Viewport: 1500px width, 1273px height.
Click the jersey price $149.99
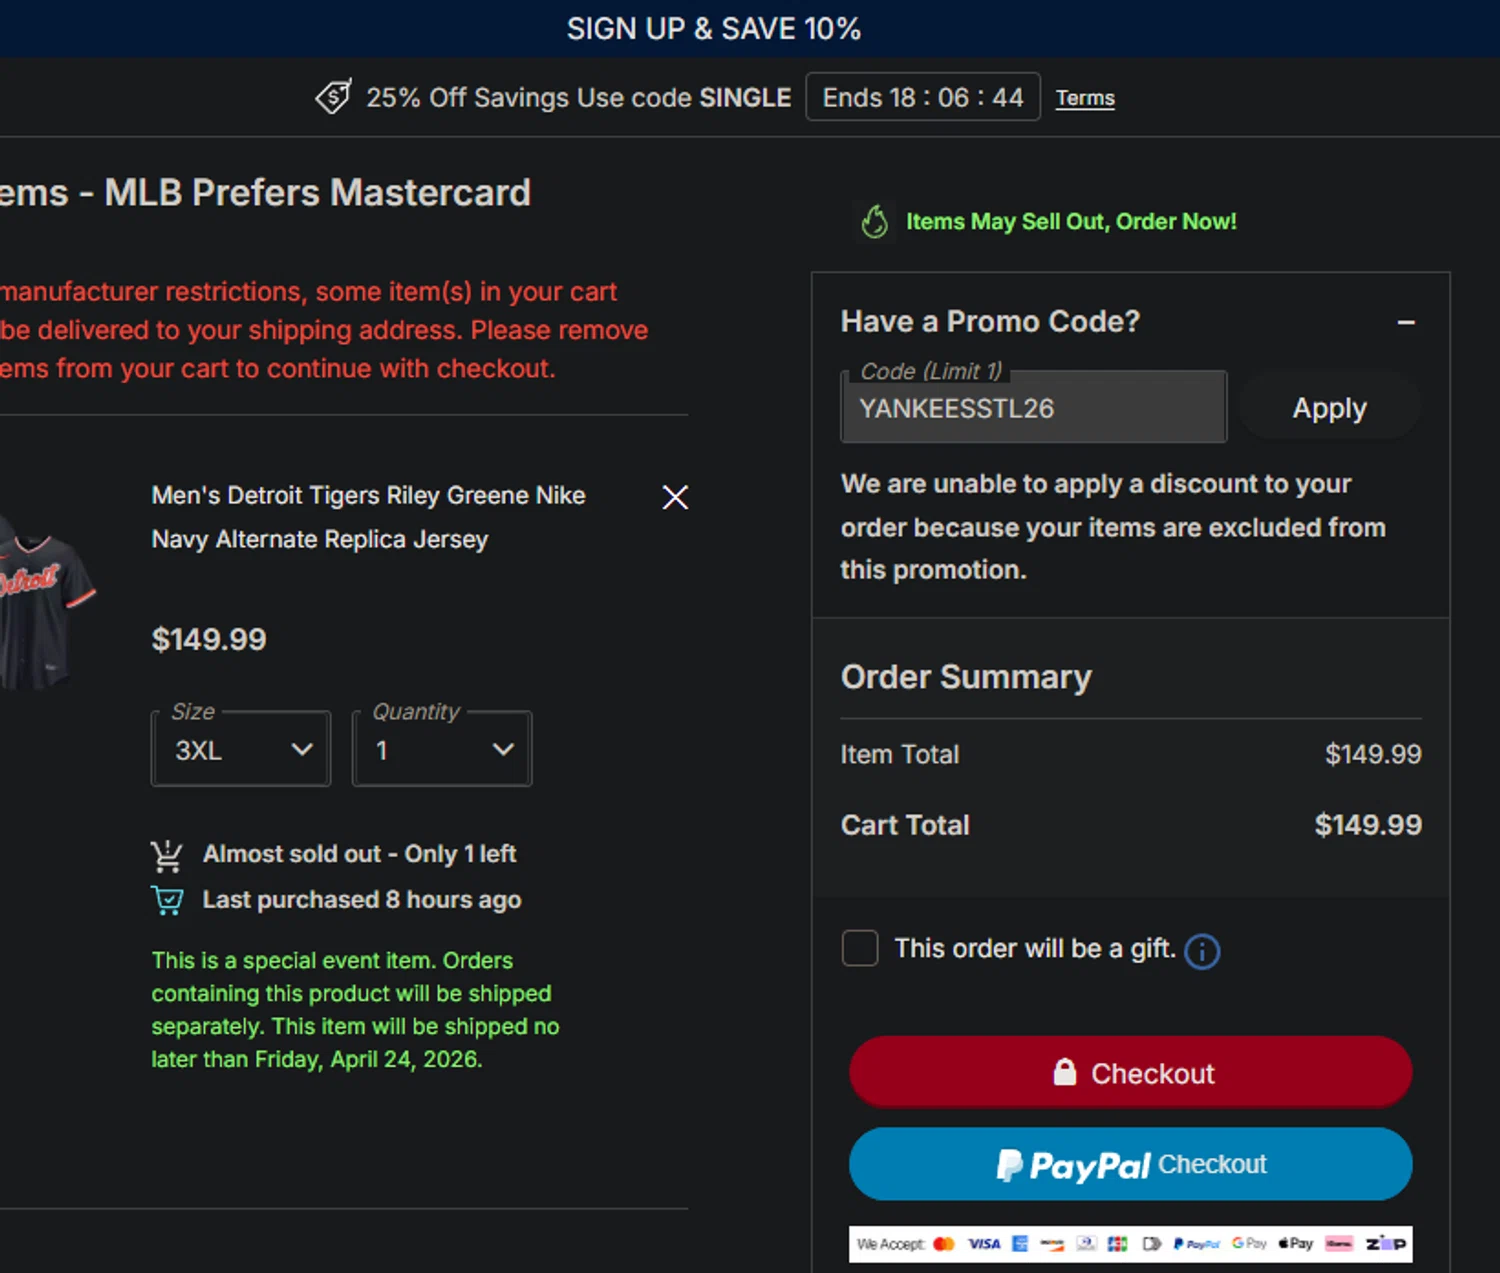209,639
